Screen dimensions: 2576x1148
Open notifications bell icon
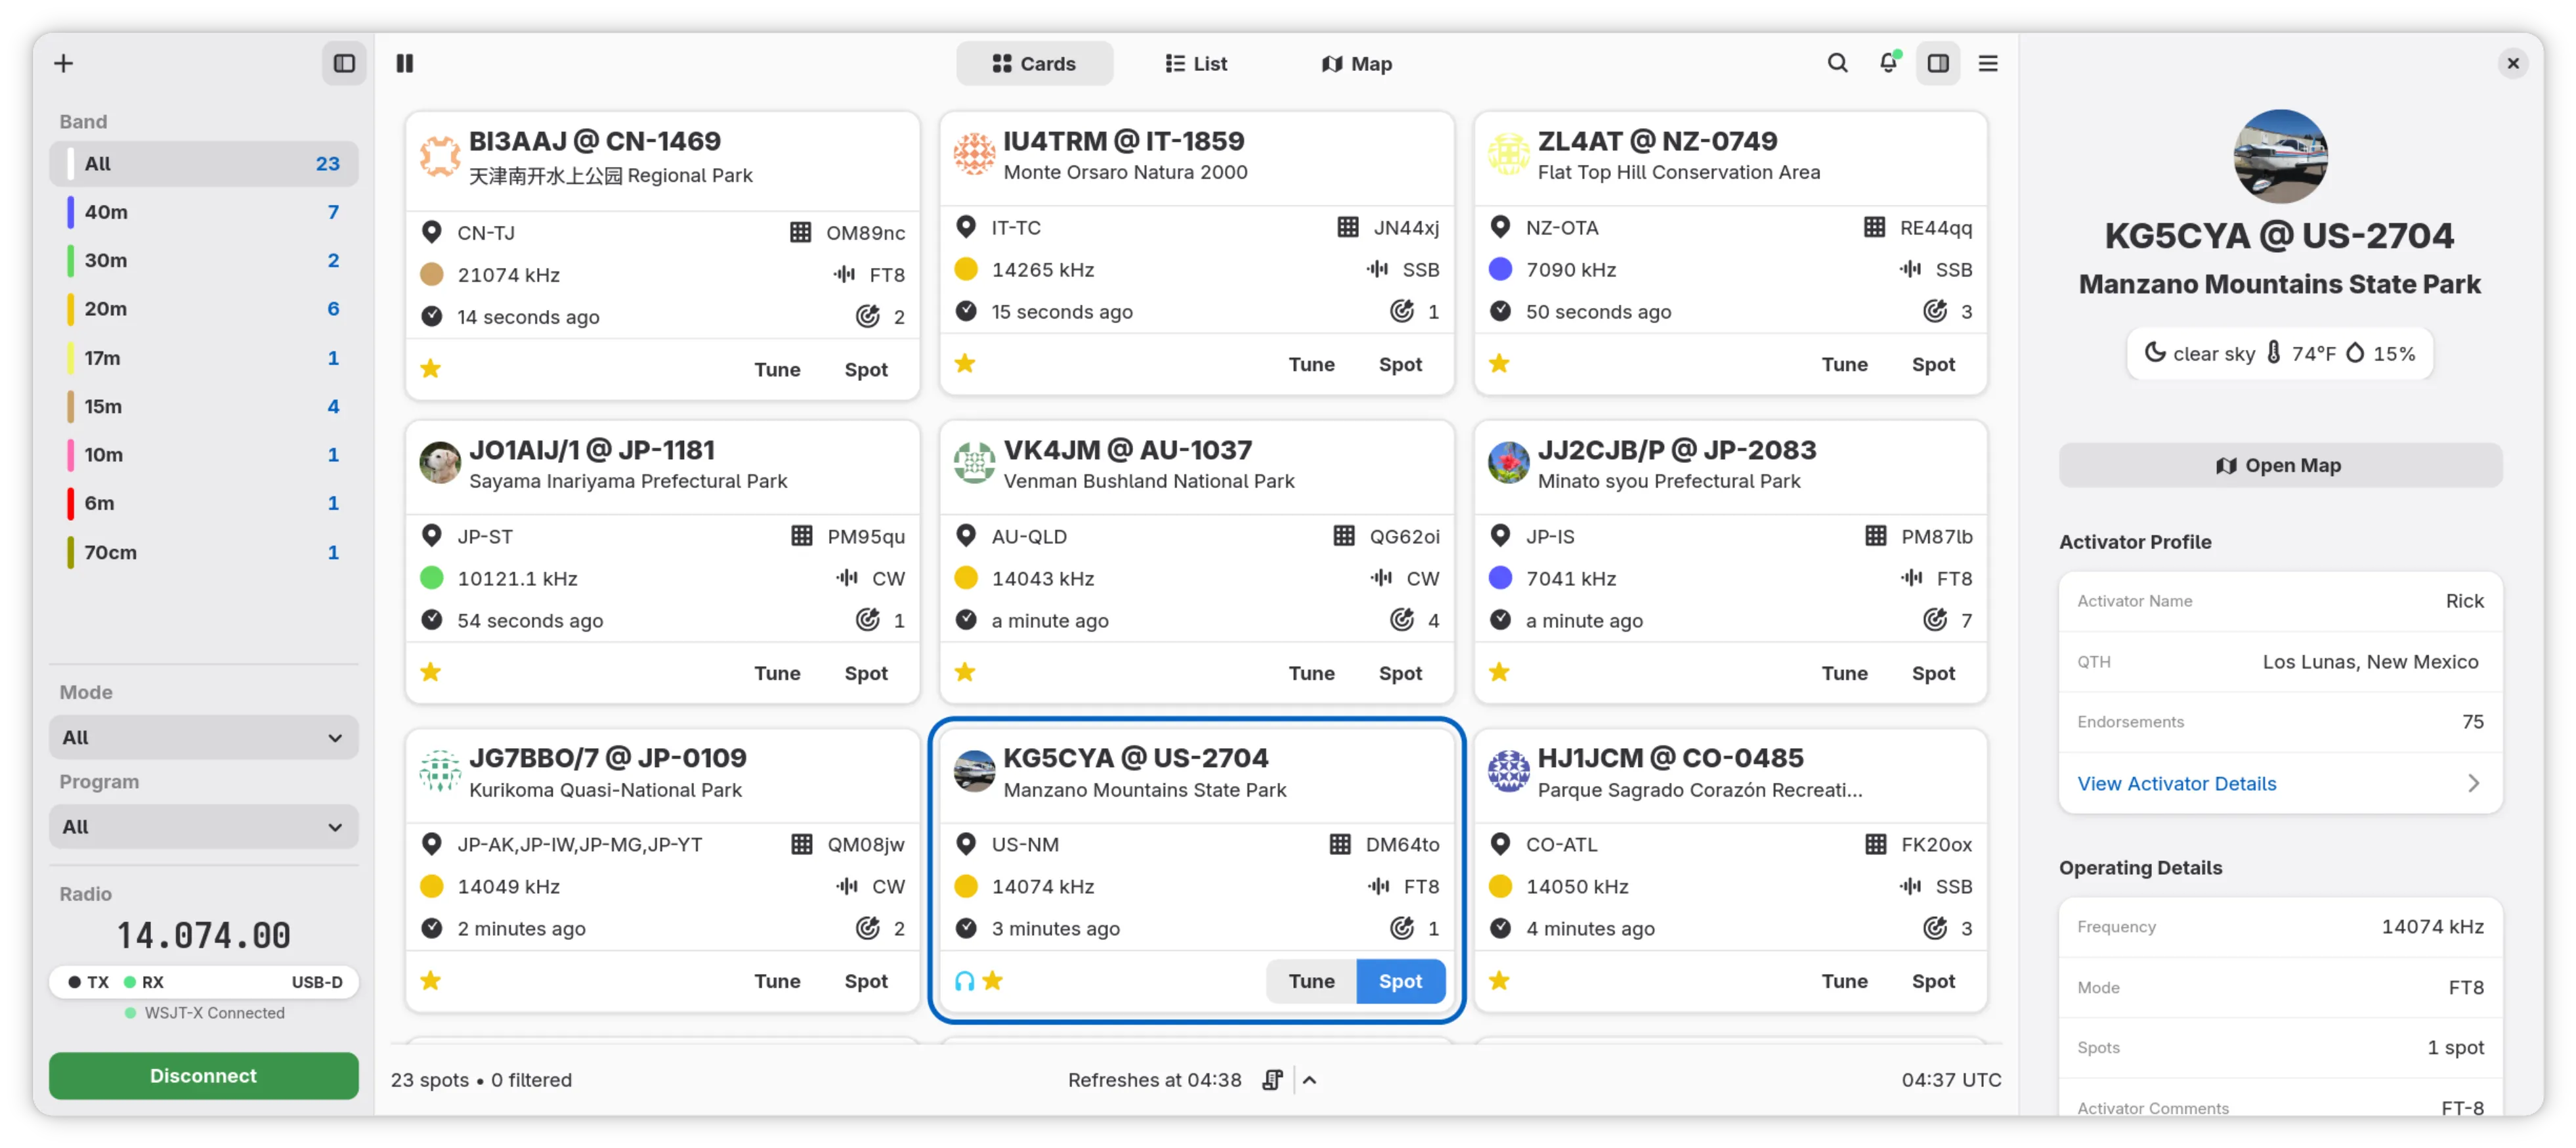1888,63
